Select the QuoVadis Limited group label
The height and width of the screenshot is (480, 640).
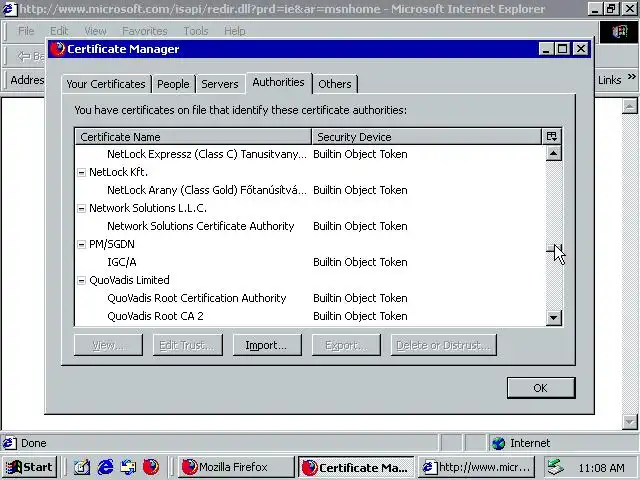(129, 280)
